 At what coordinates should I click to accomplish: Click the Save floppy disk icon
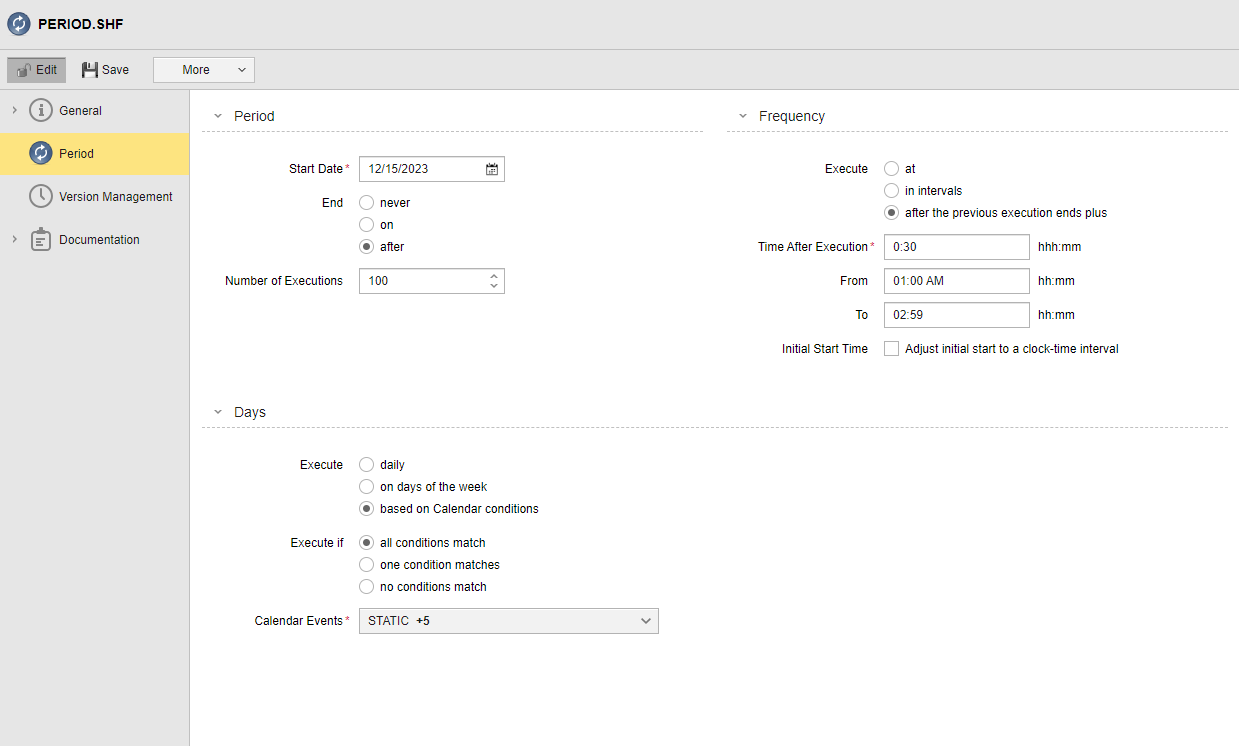(x=89, y=69)
